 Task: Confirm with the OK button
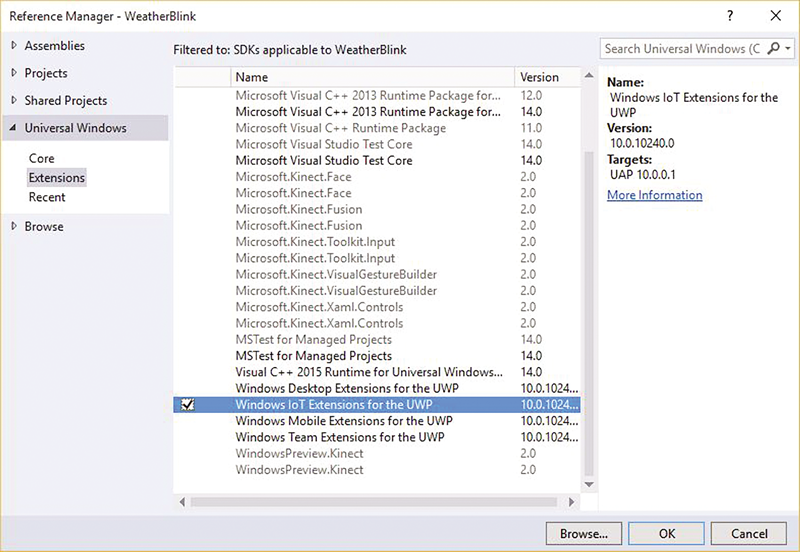click(x=666, y=534)
